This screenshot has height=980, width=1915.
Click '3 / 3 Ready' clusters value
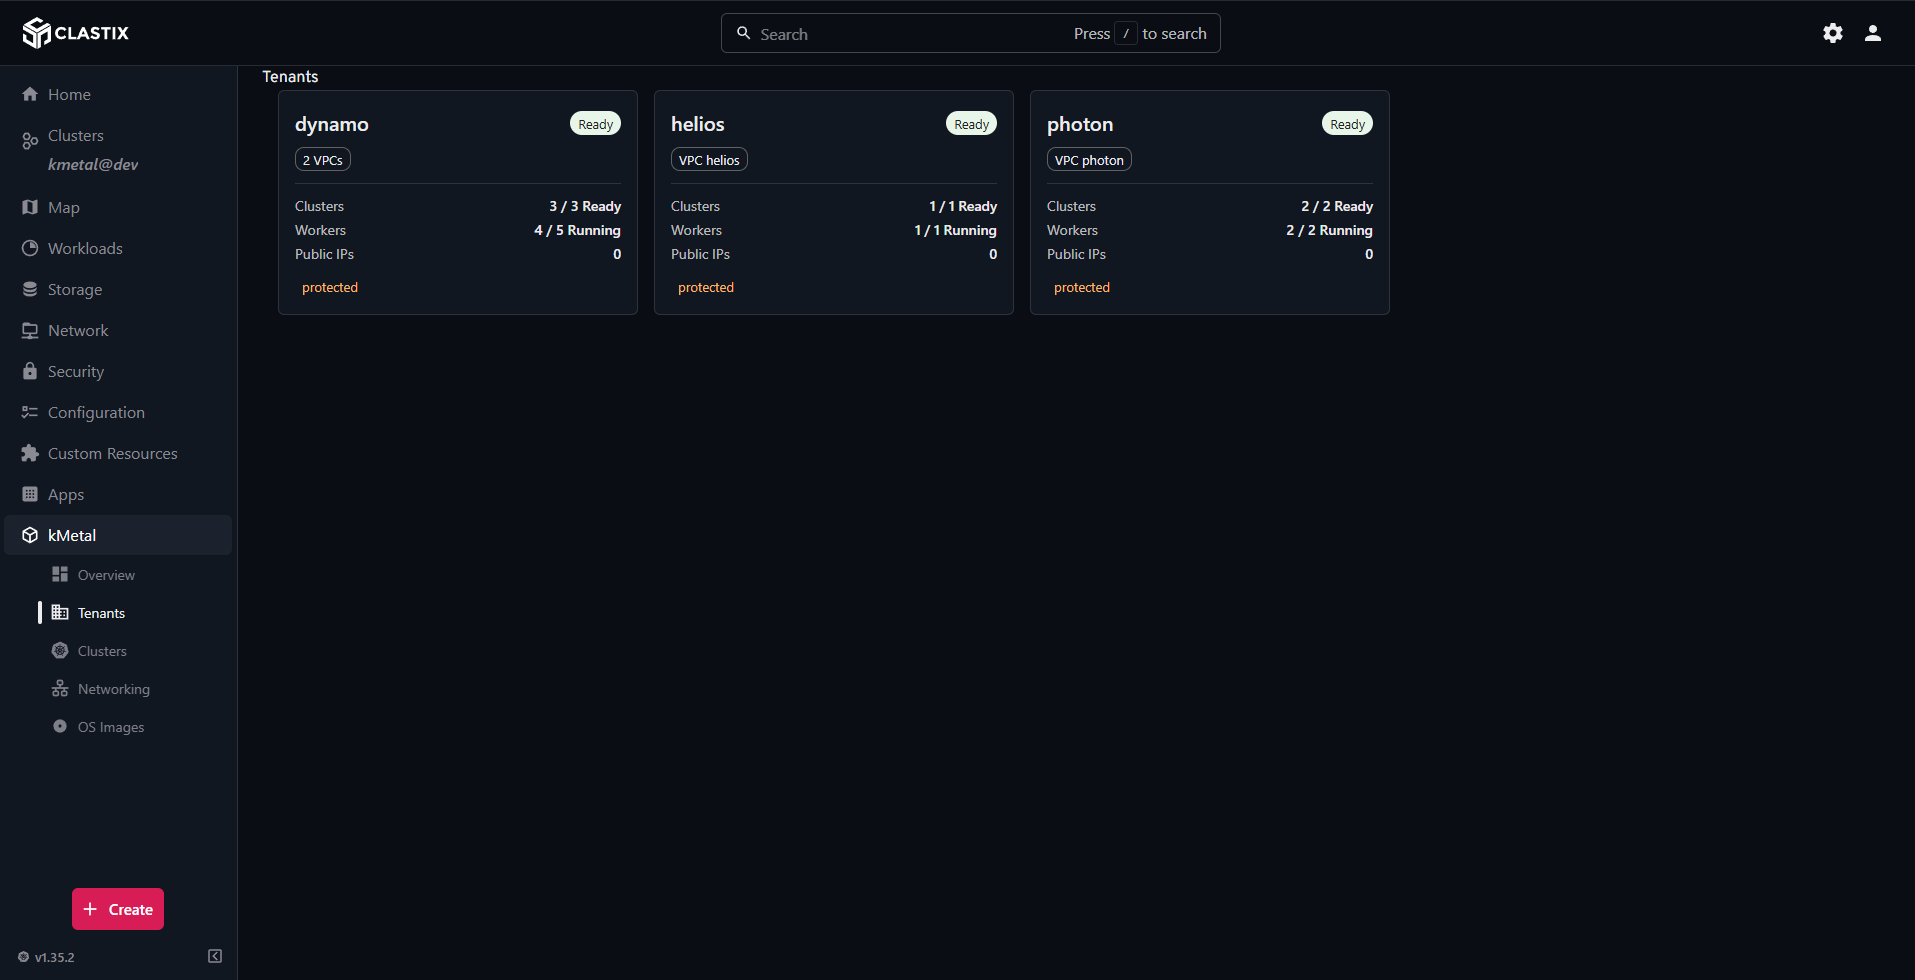pyautogui.click(x=585, y=206)
